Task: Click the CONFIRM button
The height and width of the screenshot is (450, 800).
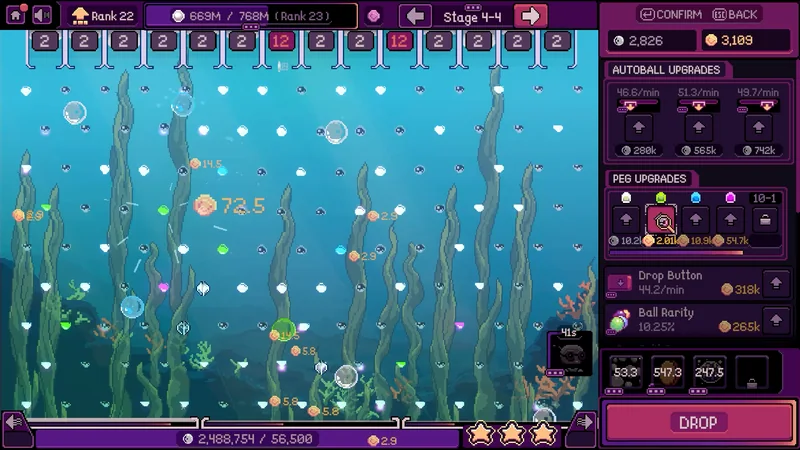Action: [x=671, y=14]
